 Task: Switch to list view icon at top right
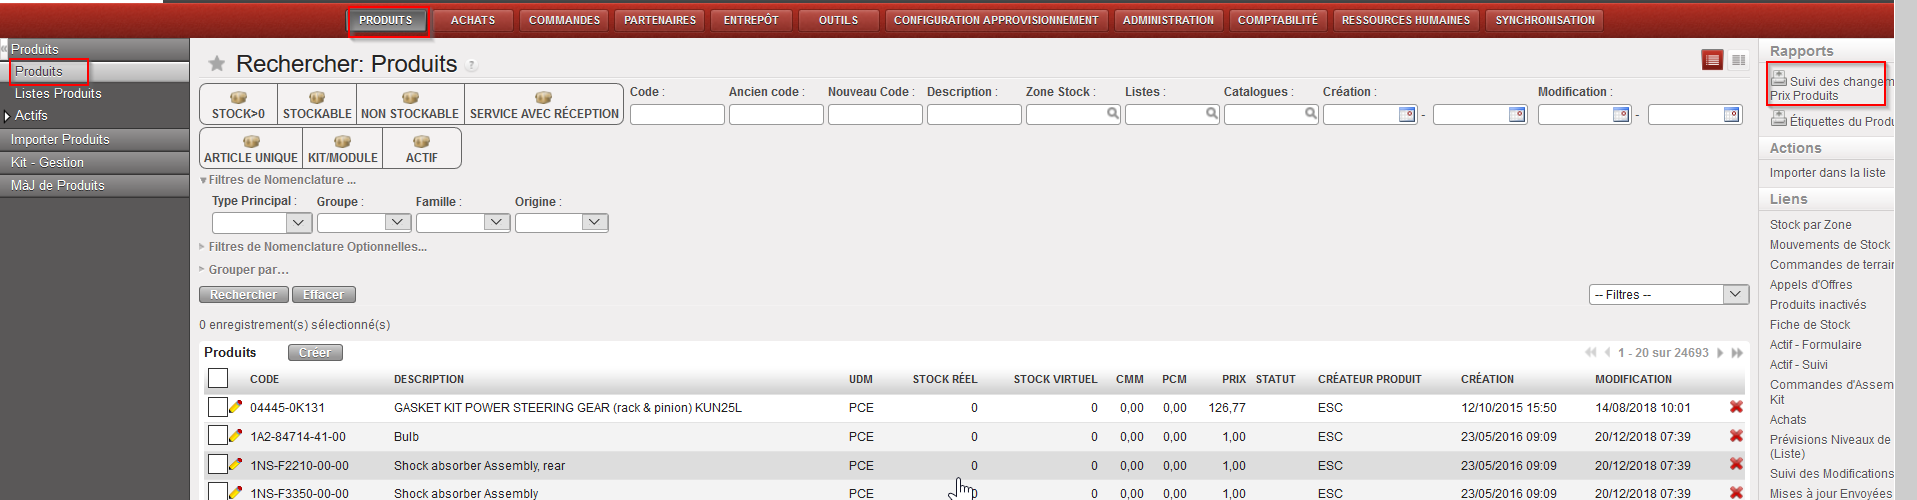[1712, 61]
